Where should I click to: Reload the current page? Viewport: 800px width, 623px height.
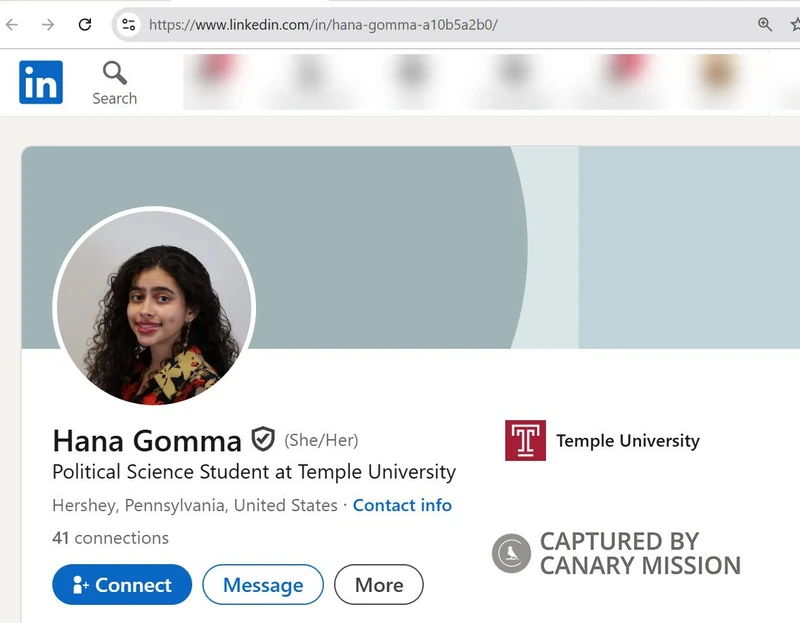coord(85,25)
